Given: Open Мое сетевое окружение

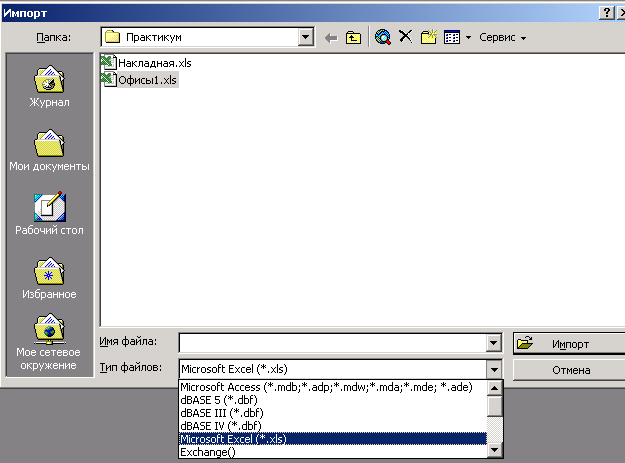Looking at the screenshot, I should point(49,343).
